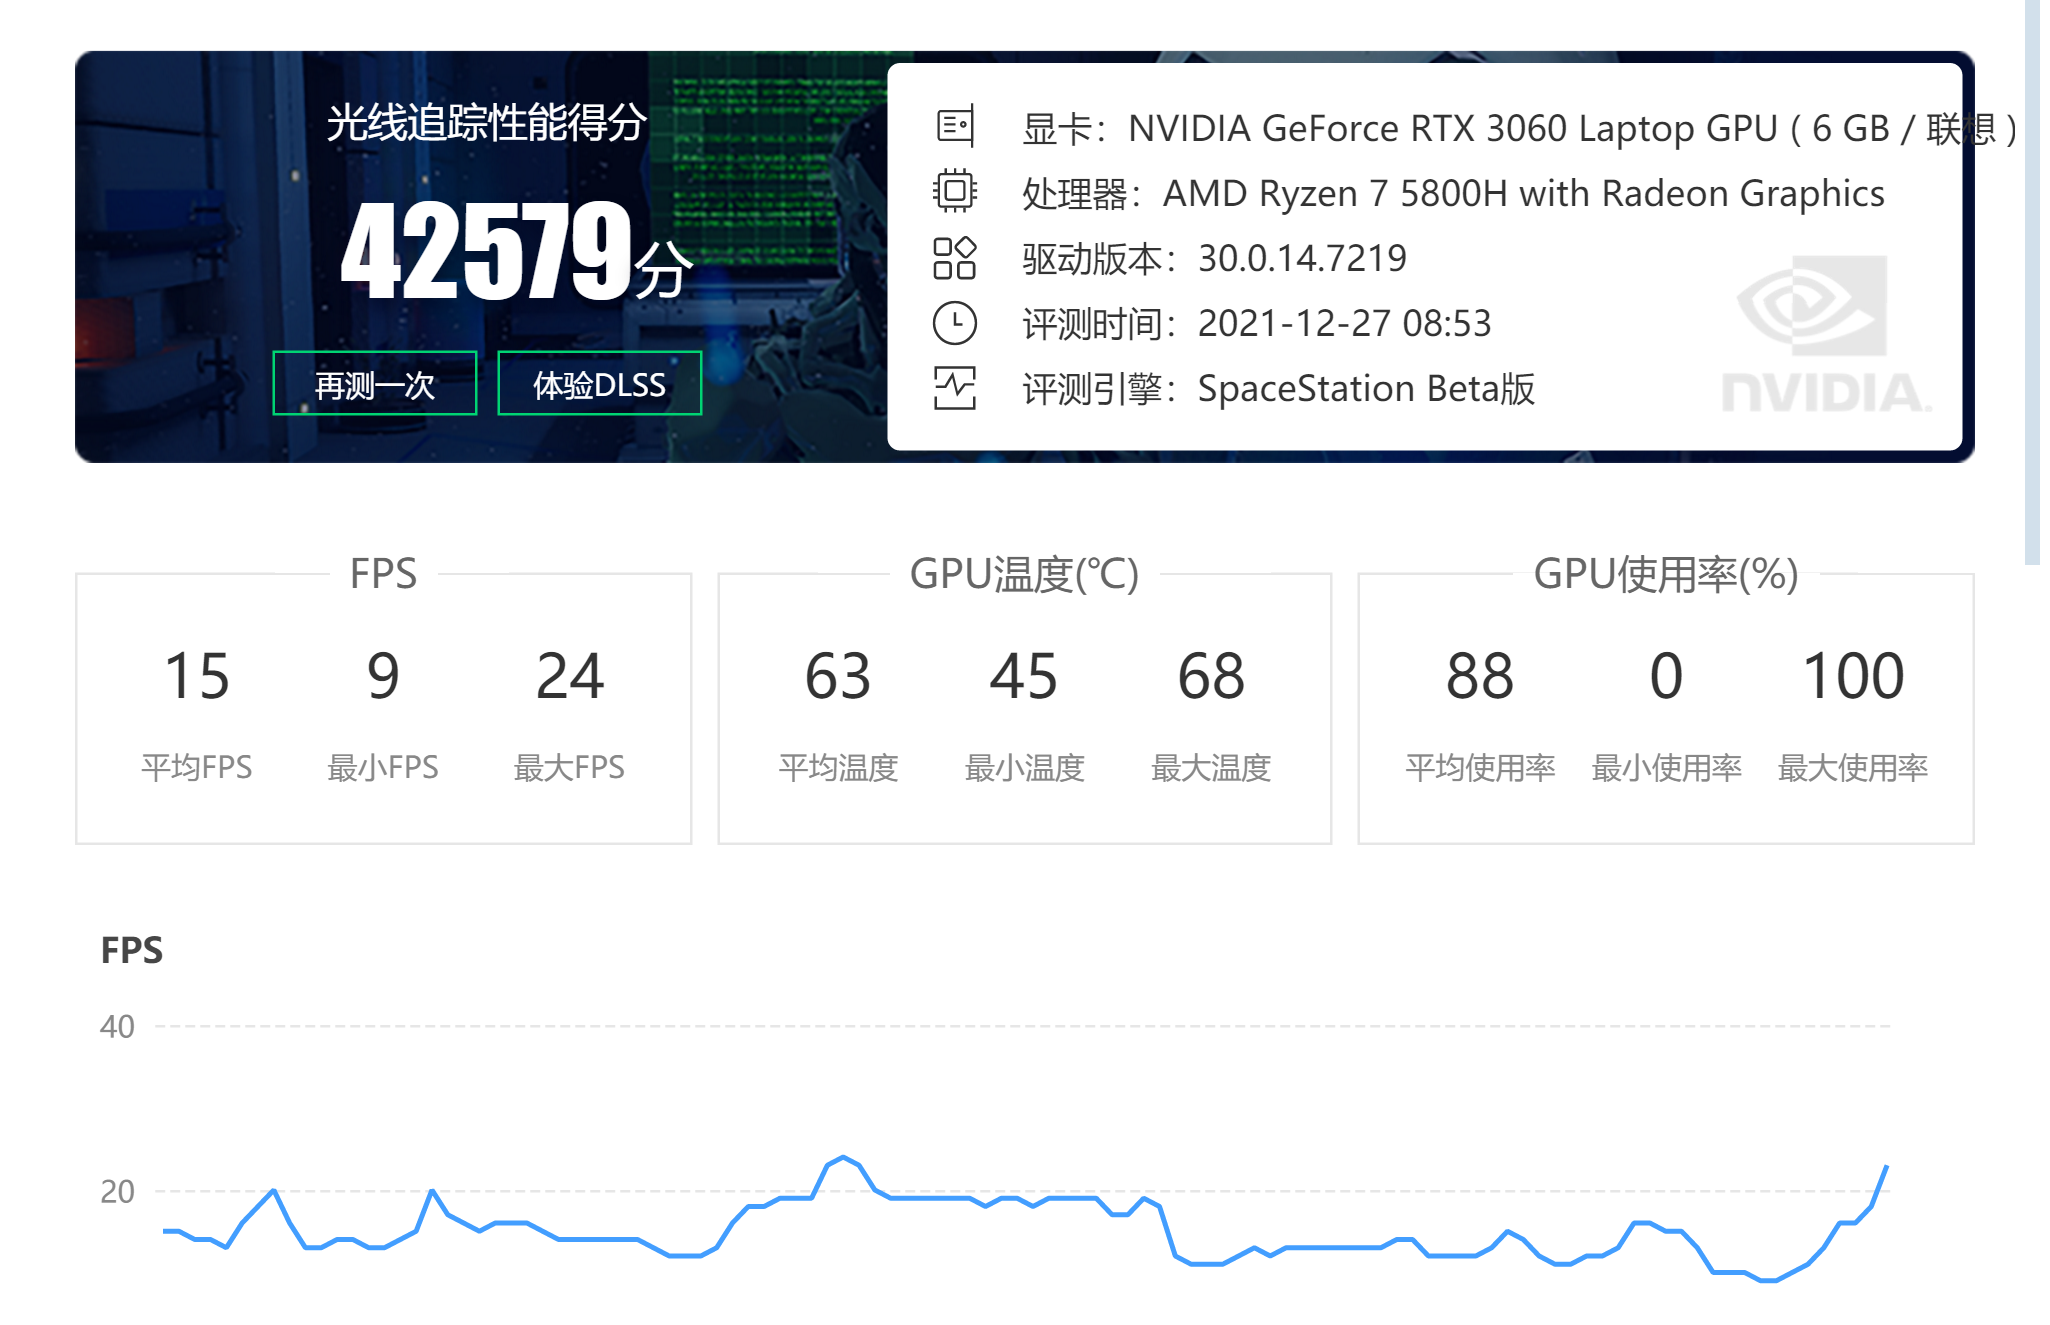Click the 最小使用率 label
The image size is (2050, 1325).
point(1666,767)
